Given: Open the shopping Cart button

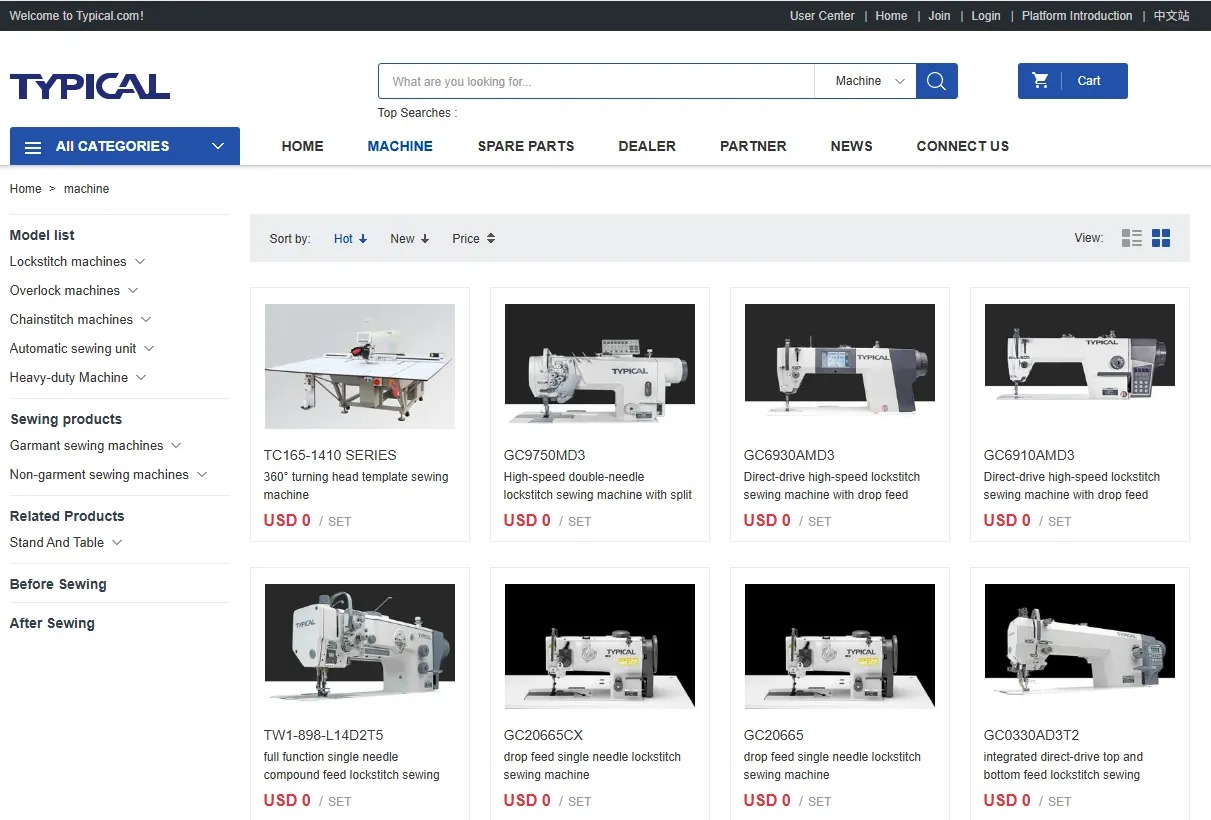Looking at the screenshot, I should pos(1072,81).
